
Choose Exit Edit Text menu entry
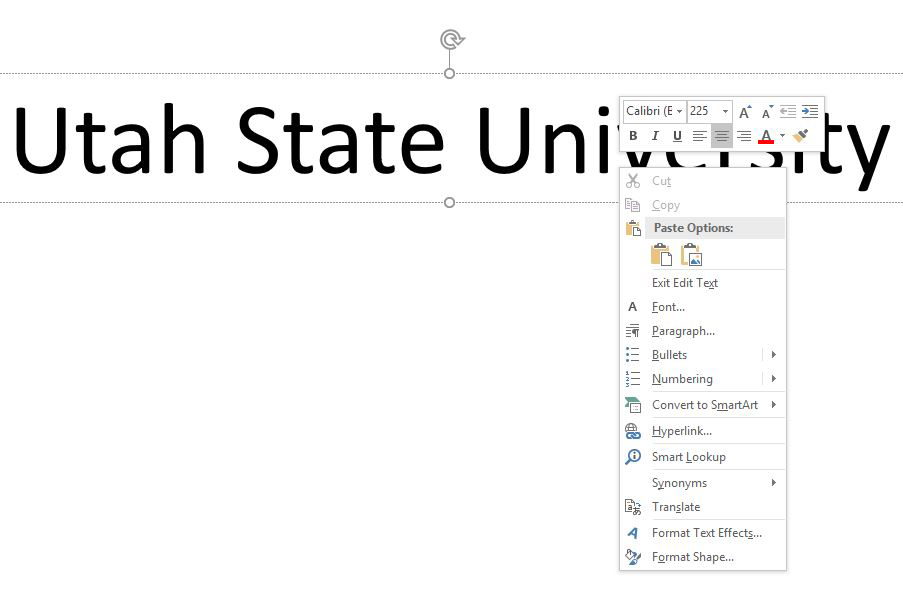(703, 283)
